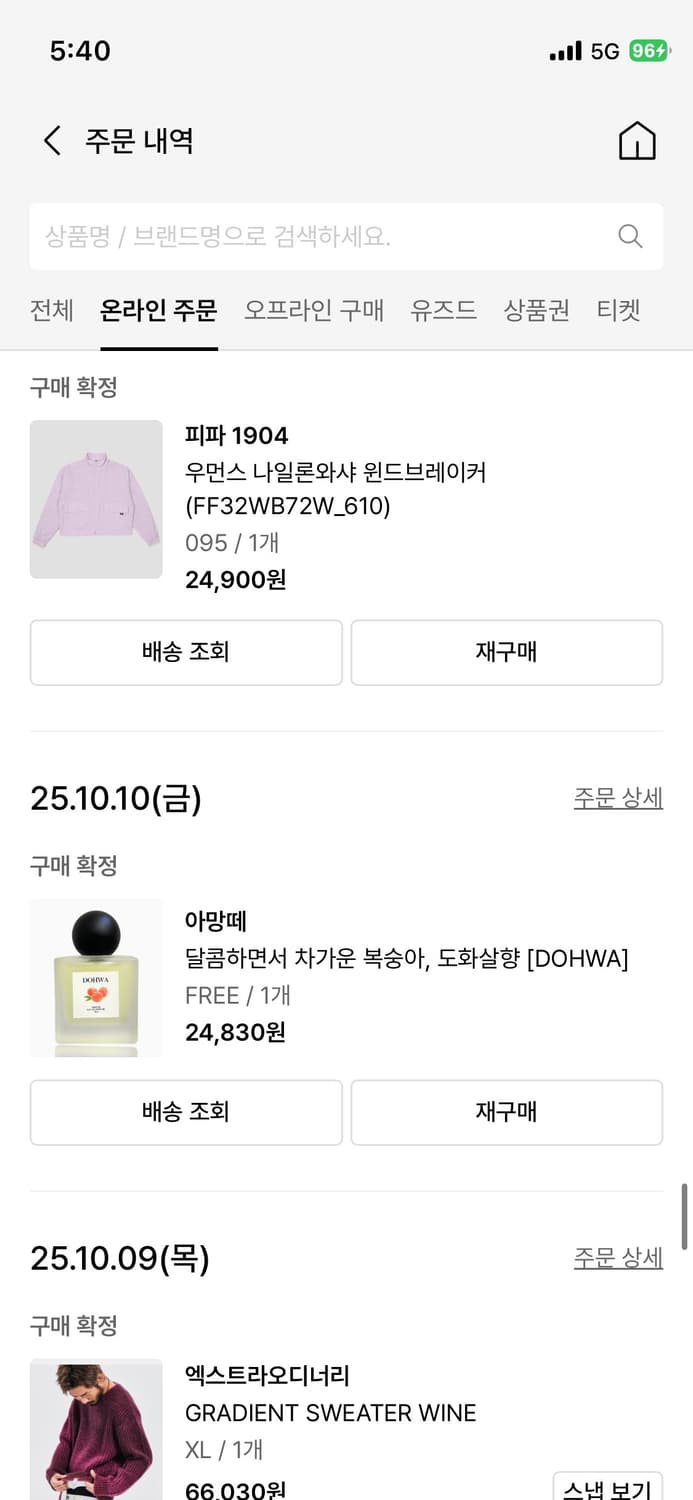The image size is (693, 1500).
Task: Tap the home icon in top right
Action: tap(637, 141)
